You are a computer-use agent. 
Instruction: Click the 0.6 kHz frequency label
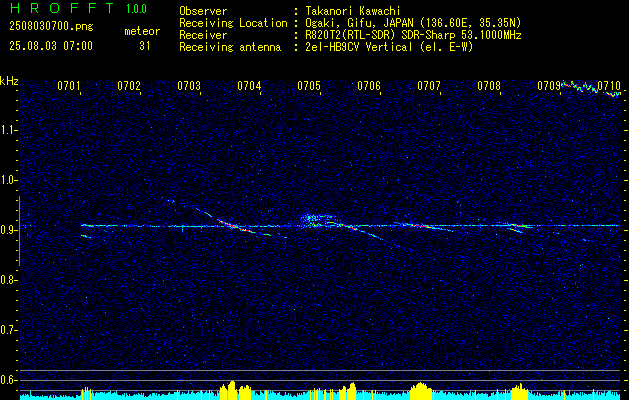pos(9,380)
